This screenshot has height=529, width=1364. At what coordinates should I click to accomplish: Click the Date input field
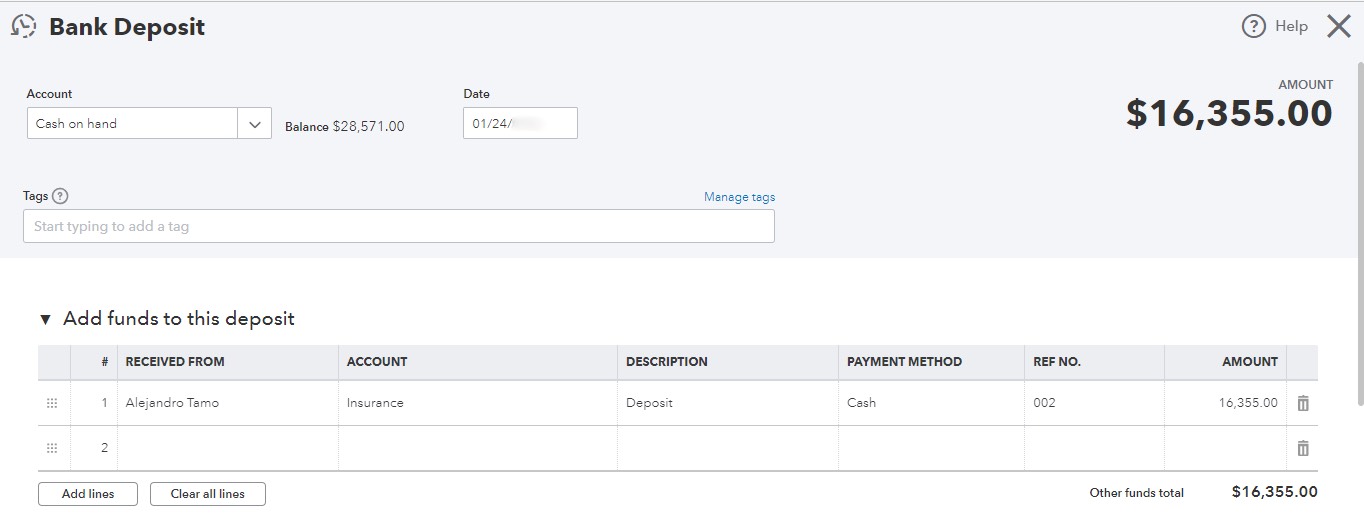point(520,124)
